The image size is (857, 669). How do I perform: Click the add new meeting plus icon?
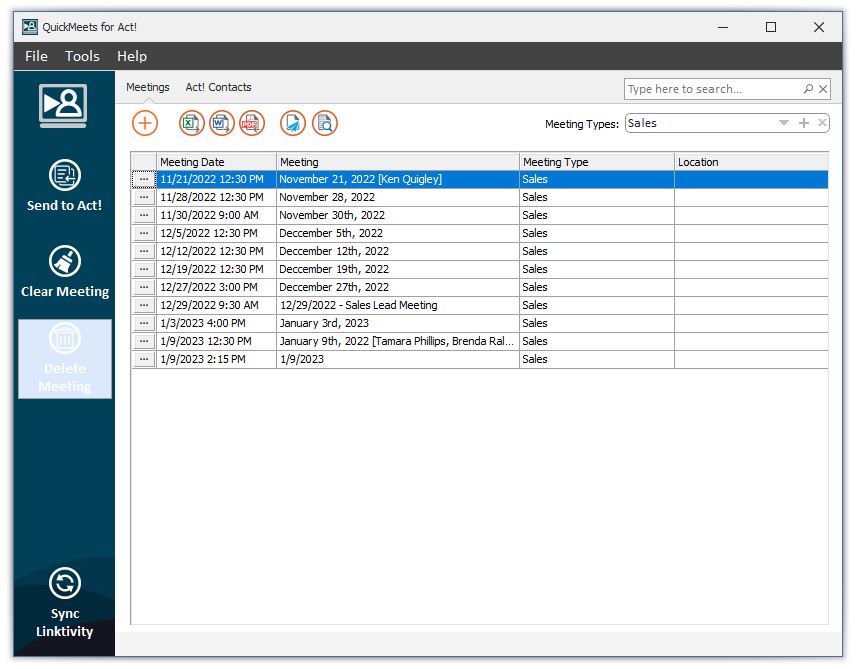[145, 123]
